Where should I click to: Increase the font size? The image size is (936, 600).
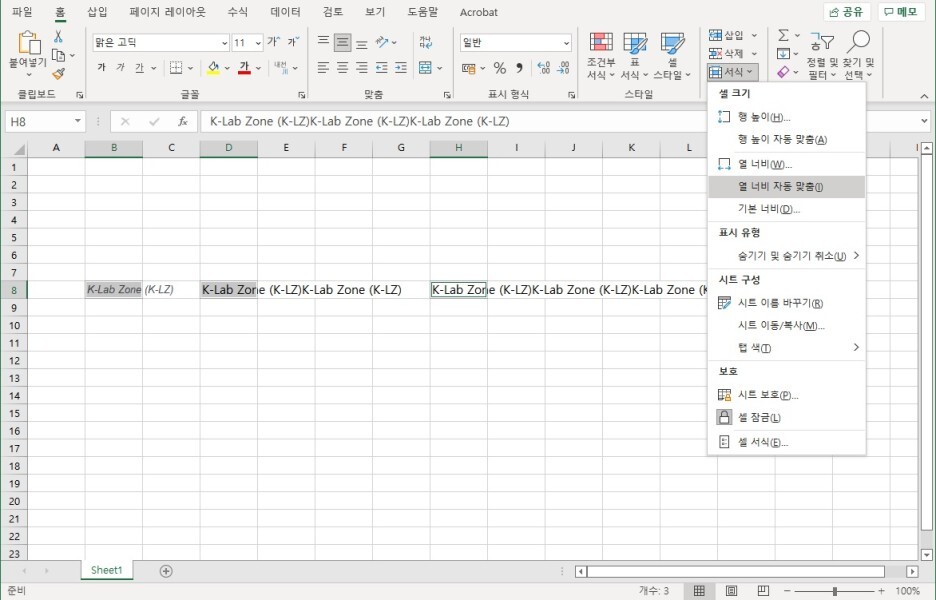273,42
